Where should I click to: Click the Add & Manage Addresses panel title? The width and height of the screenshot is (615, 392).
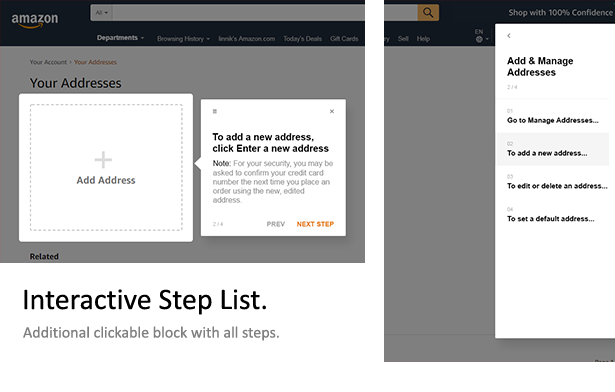point(540,66)
